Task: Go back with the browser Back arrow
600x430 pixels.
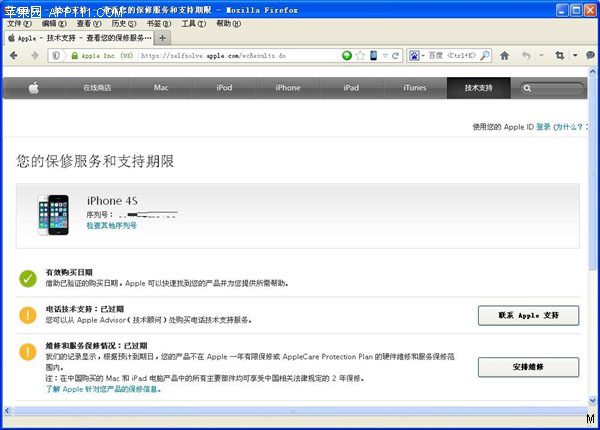Action: coord(14,55)
